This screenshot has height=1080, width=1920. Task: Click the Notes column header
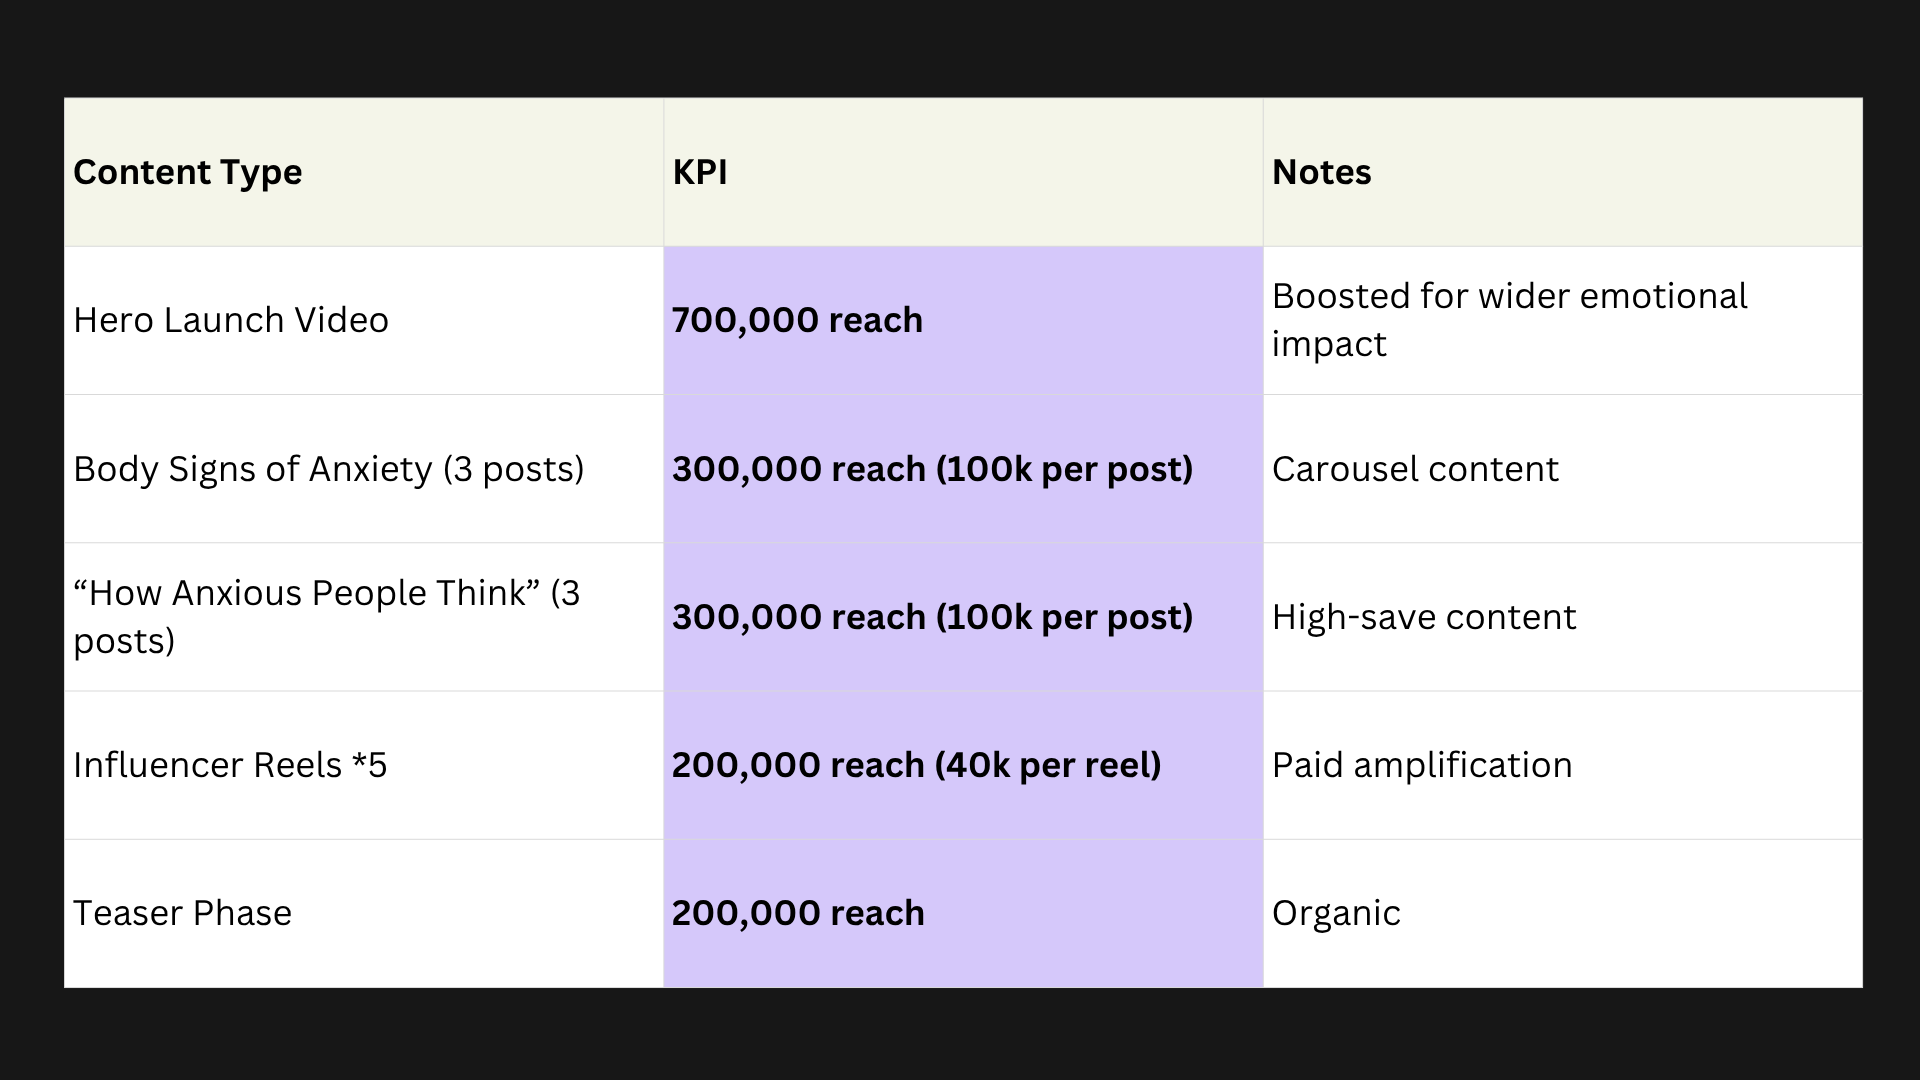(1562, 172)
